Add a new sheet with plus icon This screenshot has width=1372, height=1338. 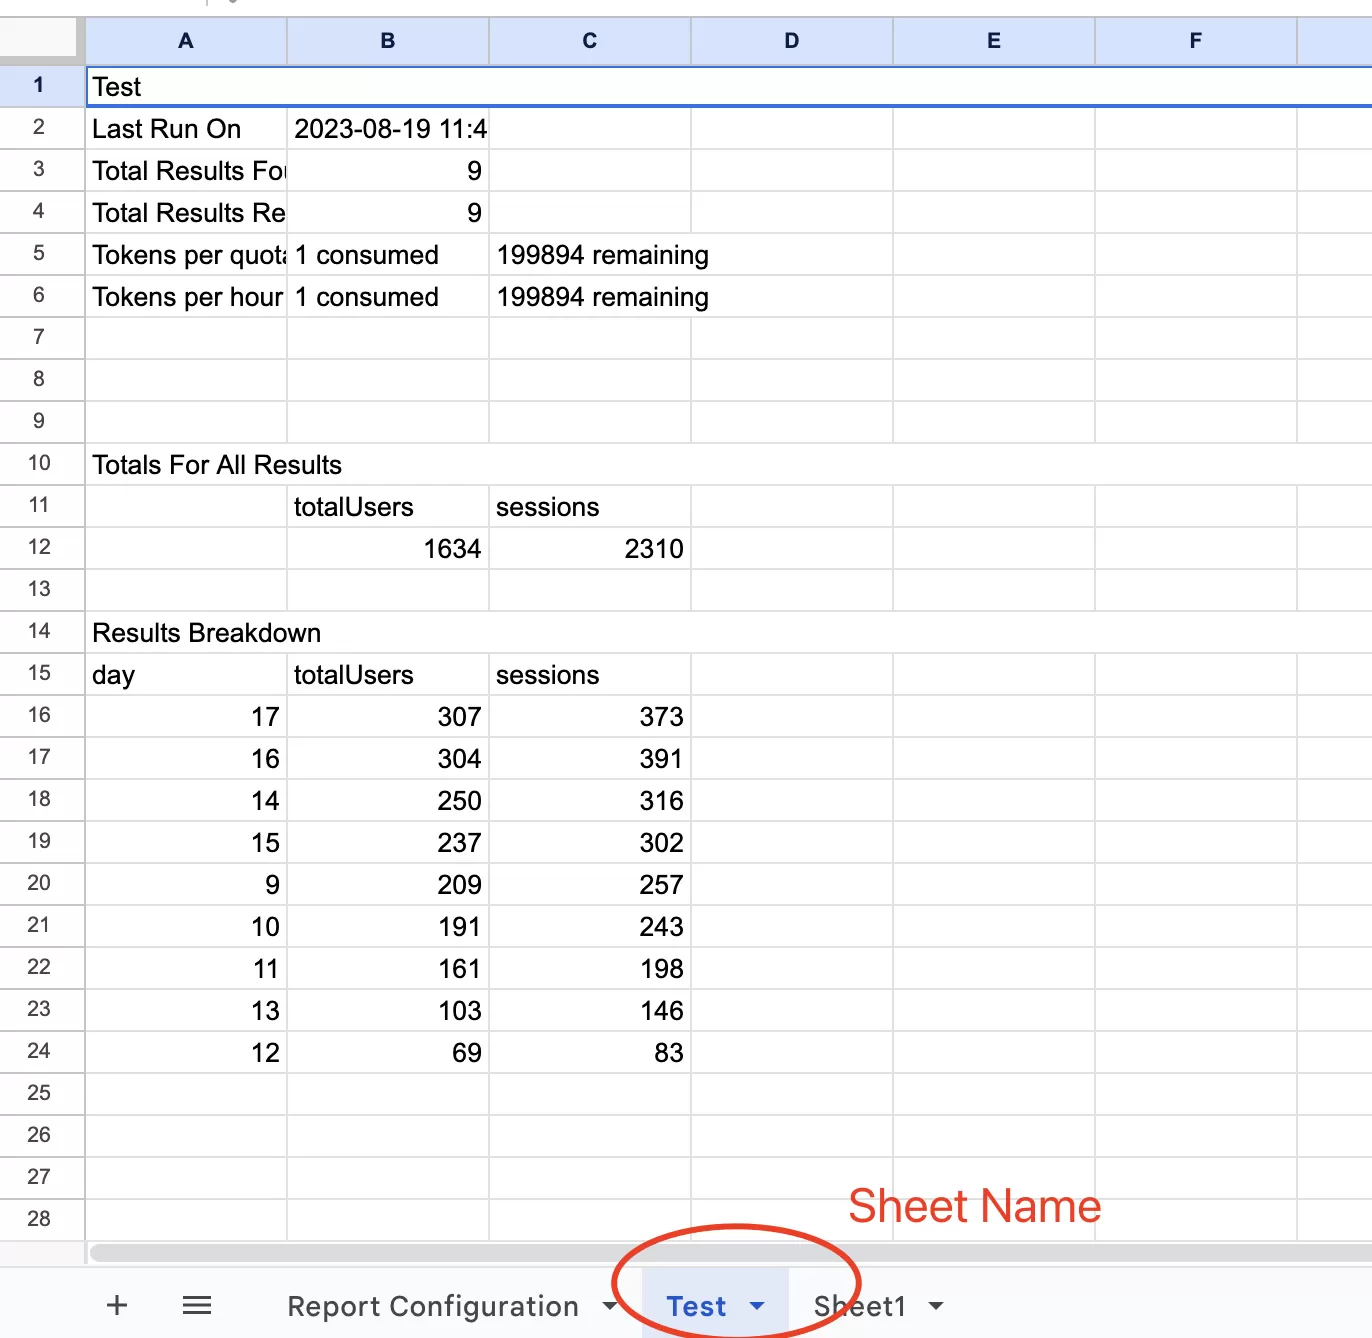[117, 1305]
